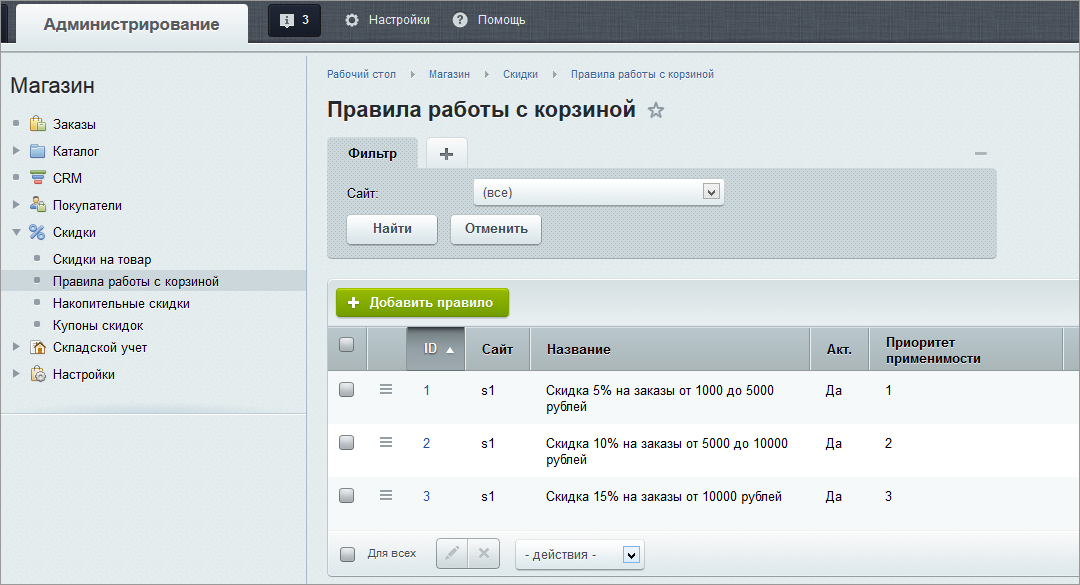Click the Приоритет применимости column header
The width and height of the screenshot is (1080, 585).
pyautogui.click(x=966, y=349)
